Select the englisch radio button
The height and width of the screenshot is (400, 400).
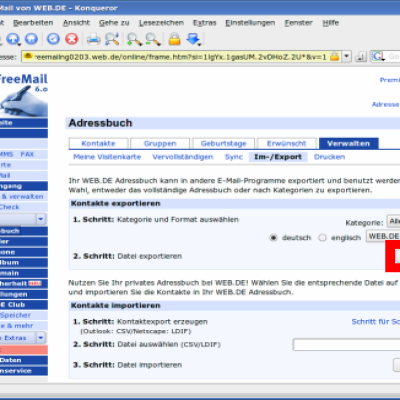(x=322, y=238)
